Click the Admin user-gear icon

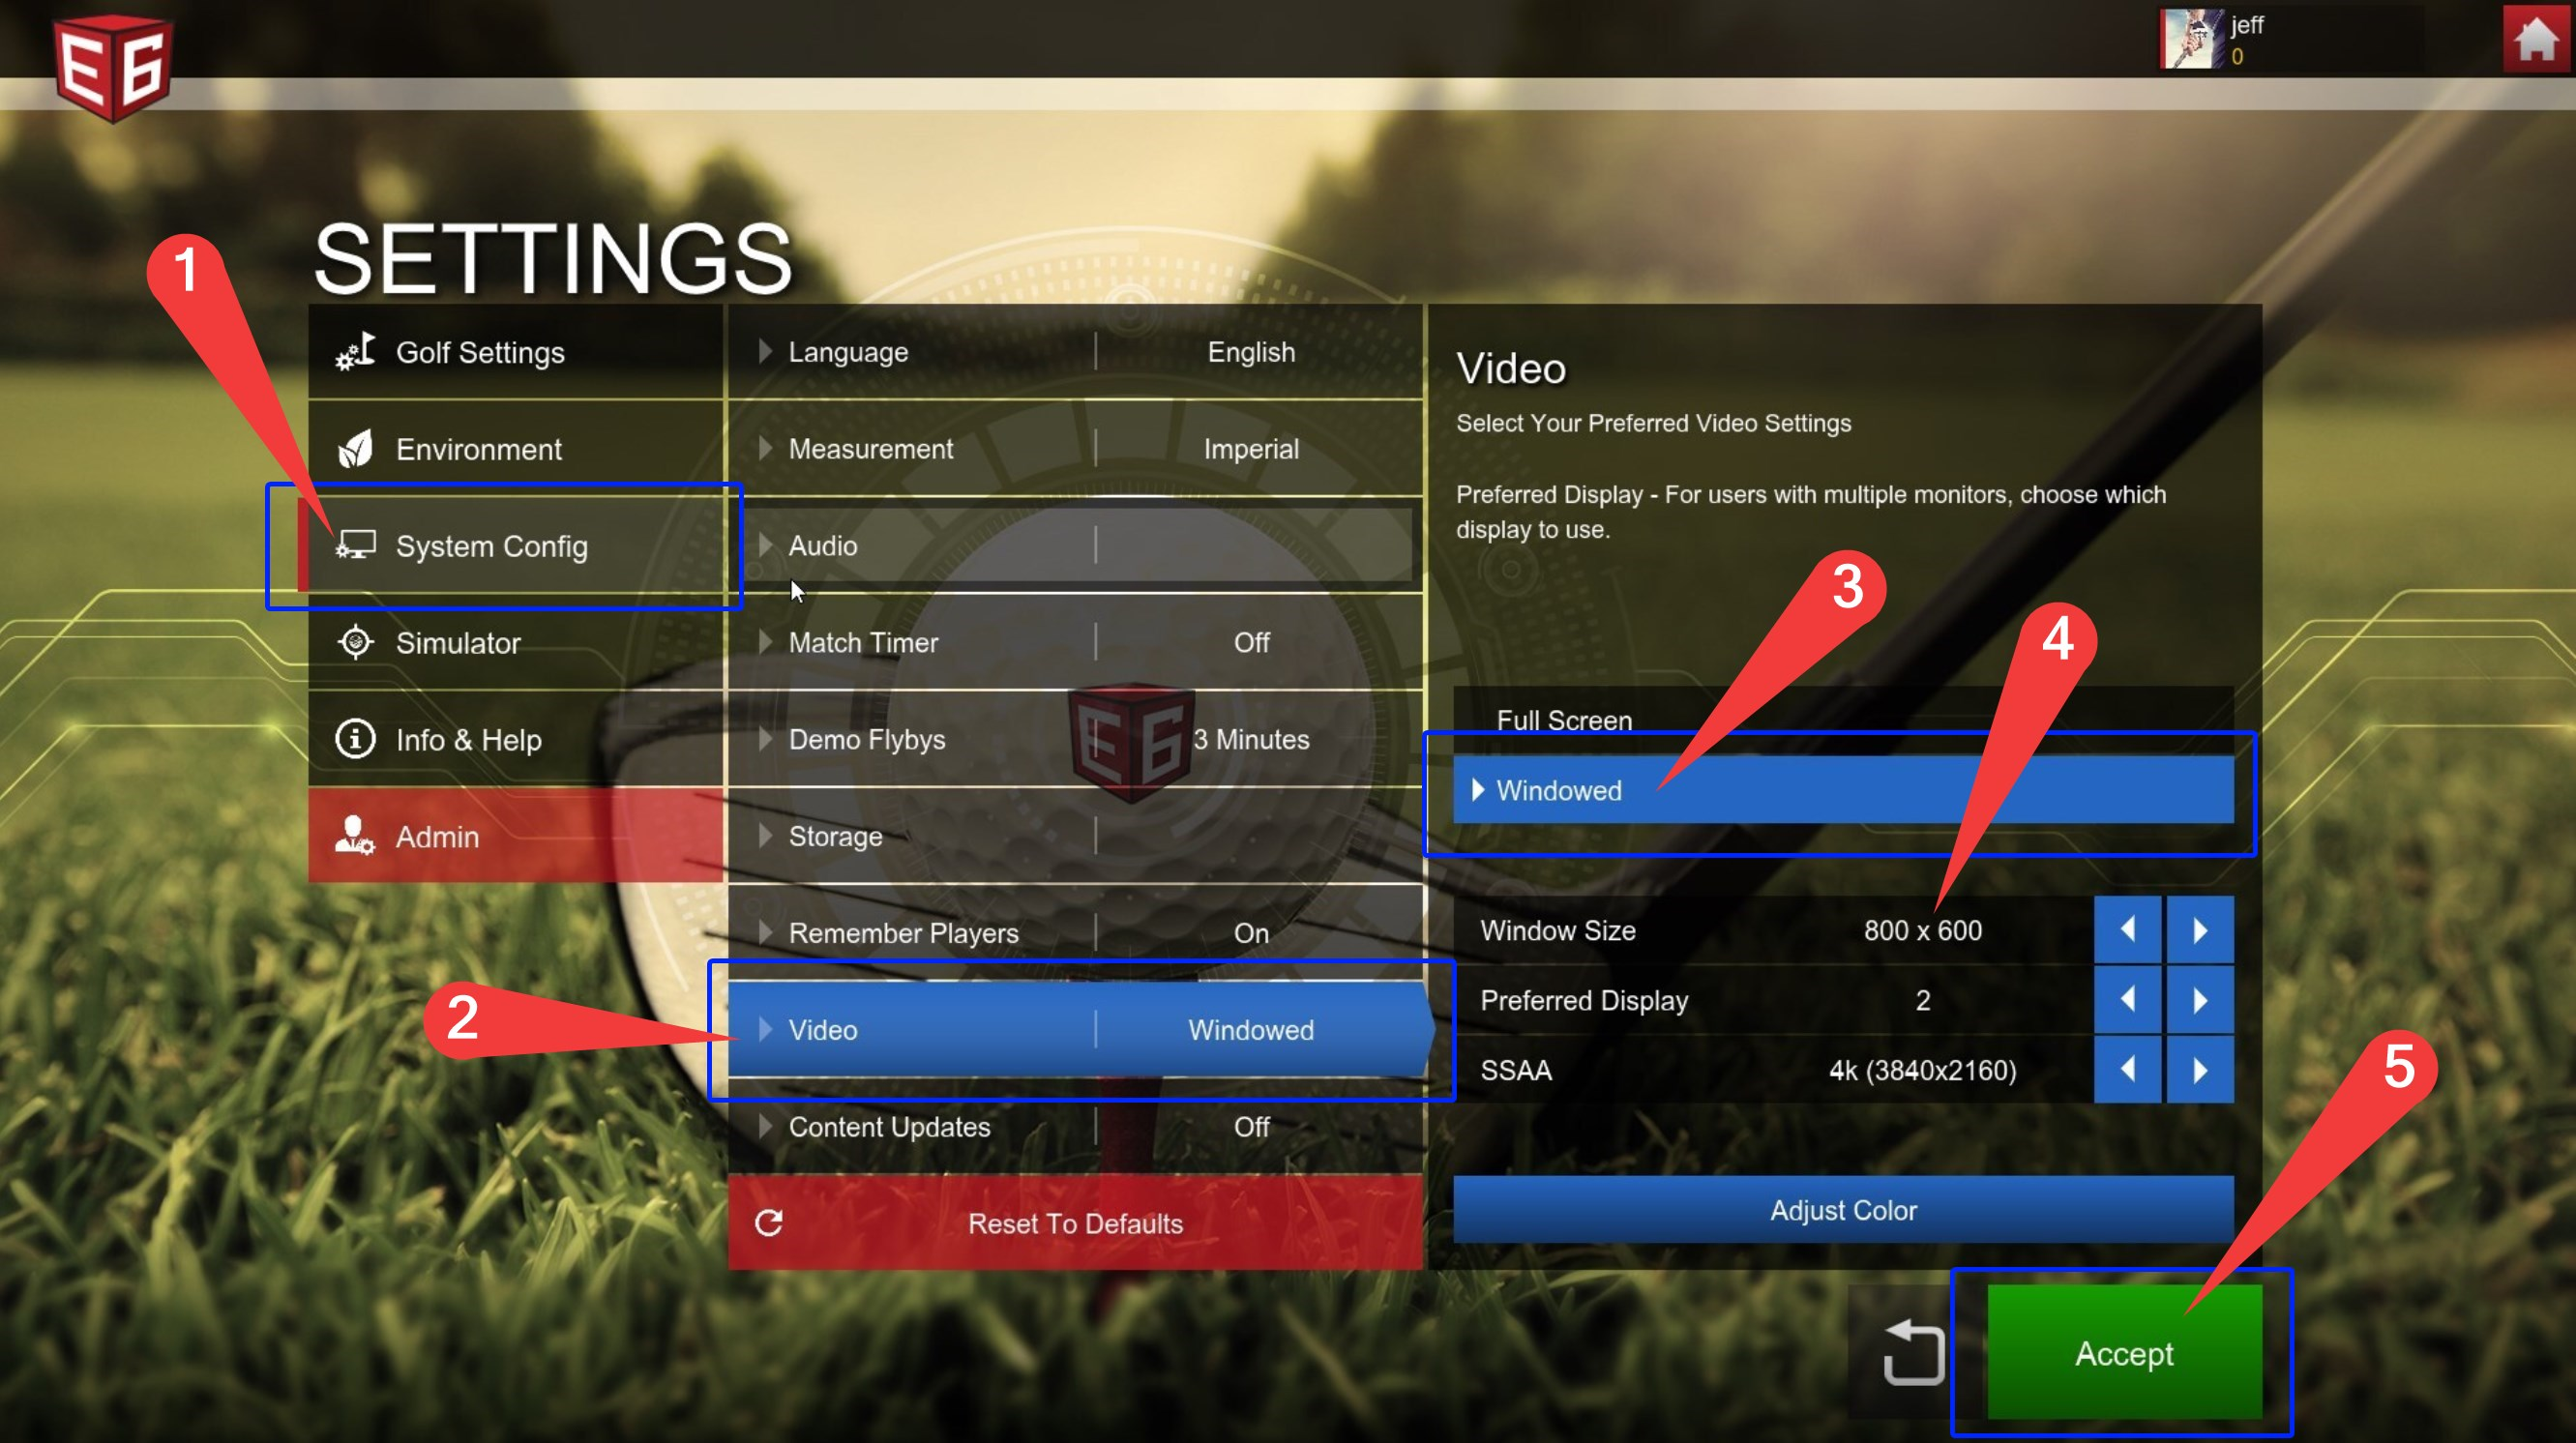pyautogui.click(x=355, y=835)
